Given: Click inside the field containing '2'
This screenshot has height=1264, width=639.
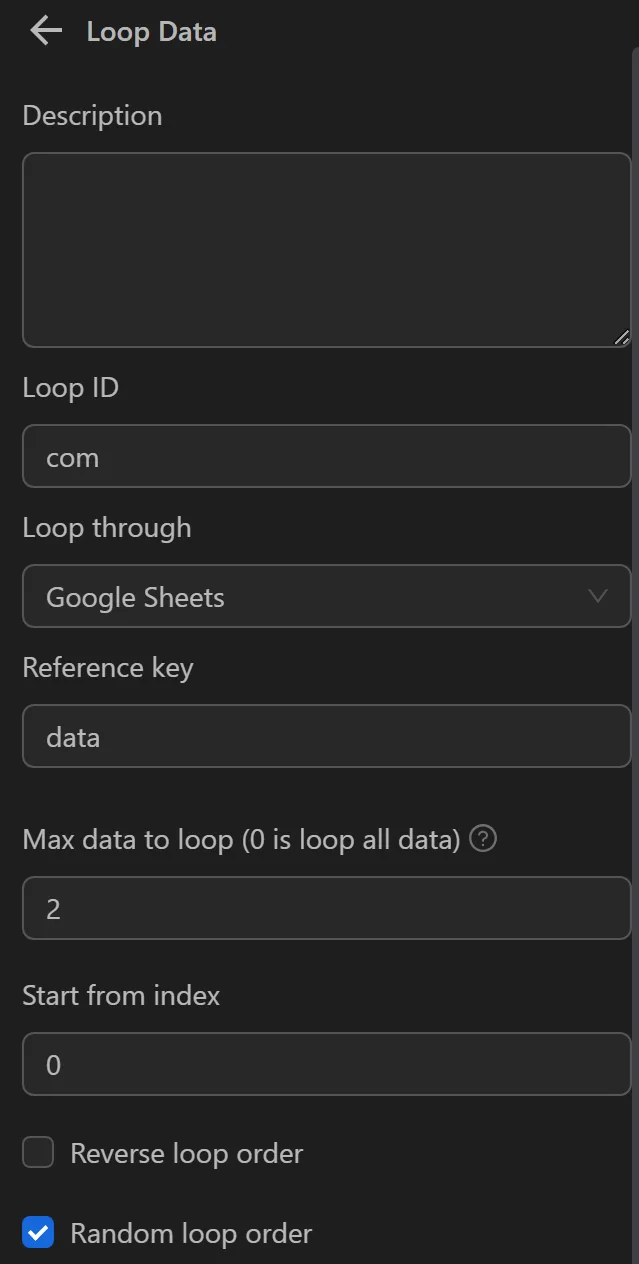Looking at the screenshot, I should (x=327, y=907).
